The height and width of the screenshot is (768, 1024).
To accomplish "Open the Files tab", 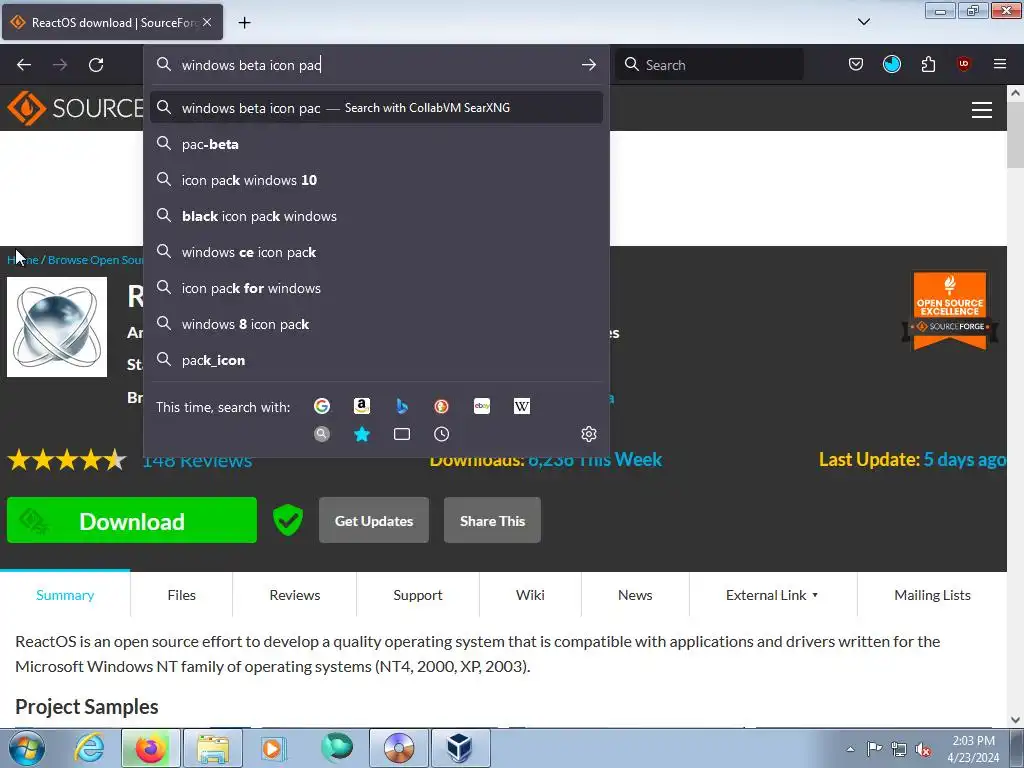I will pyautogui.click(x=182, y=595).
